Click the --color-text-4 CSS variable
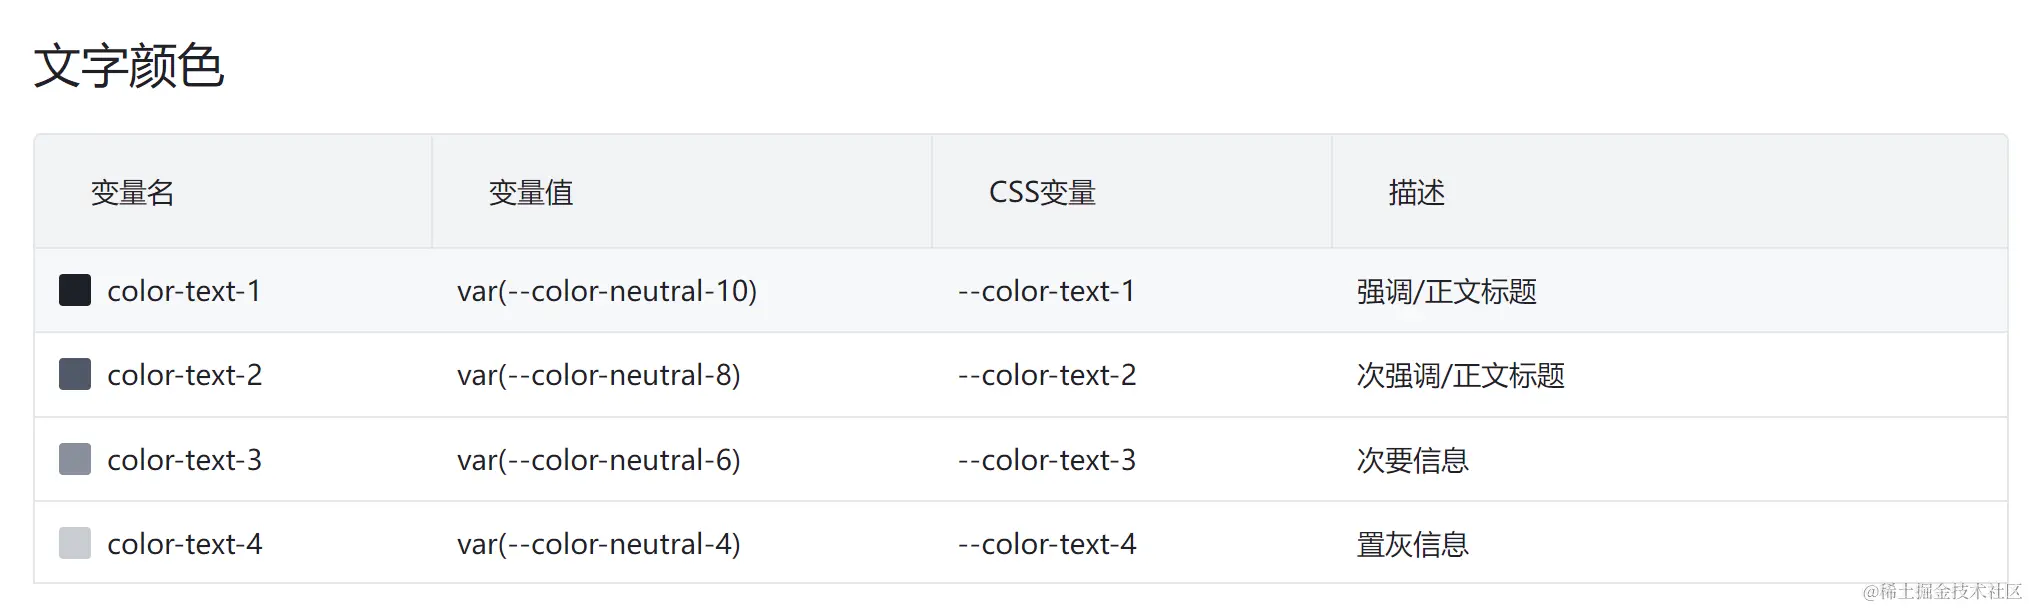Viewport: 2029px width, 608px height. [x=1047, y=544]
